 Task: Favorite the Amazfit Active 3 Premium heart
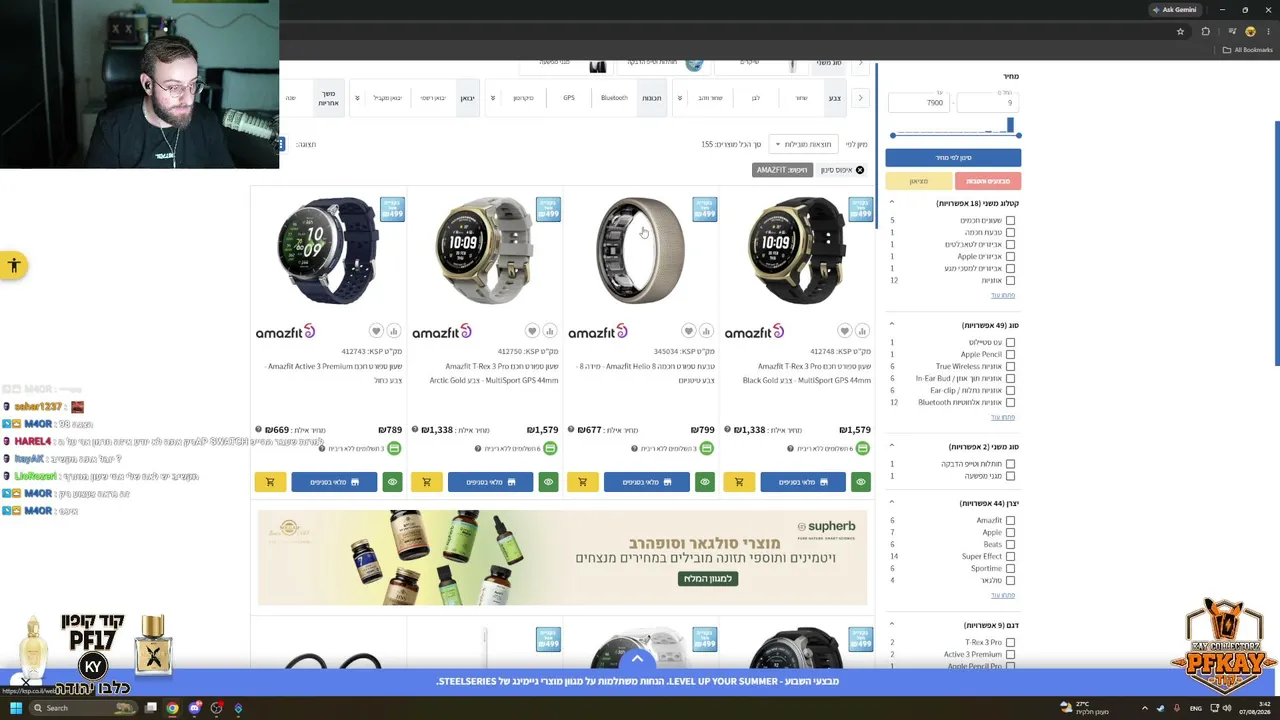tap(376, 331)
